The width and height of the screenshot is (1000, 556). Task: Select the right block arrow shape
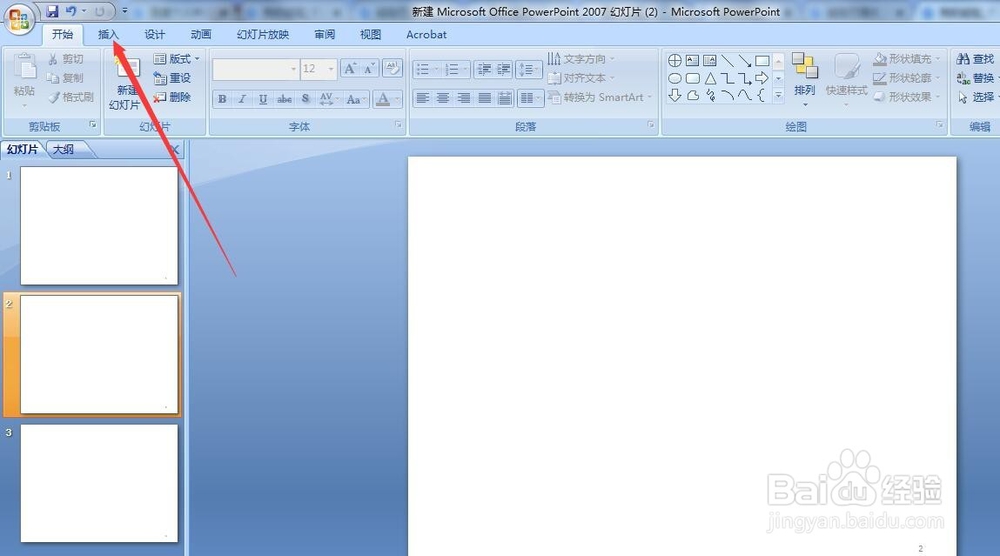click(x=762, y=78)
